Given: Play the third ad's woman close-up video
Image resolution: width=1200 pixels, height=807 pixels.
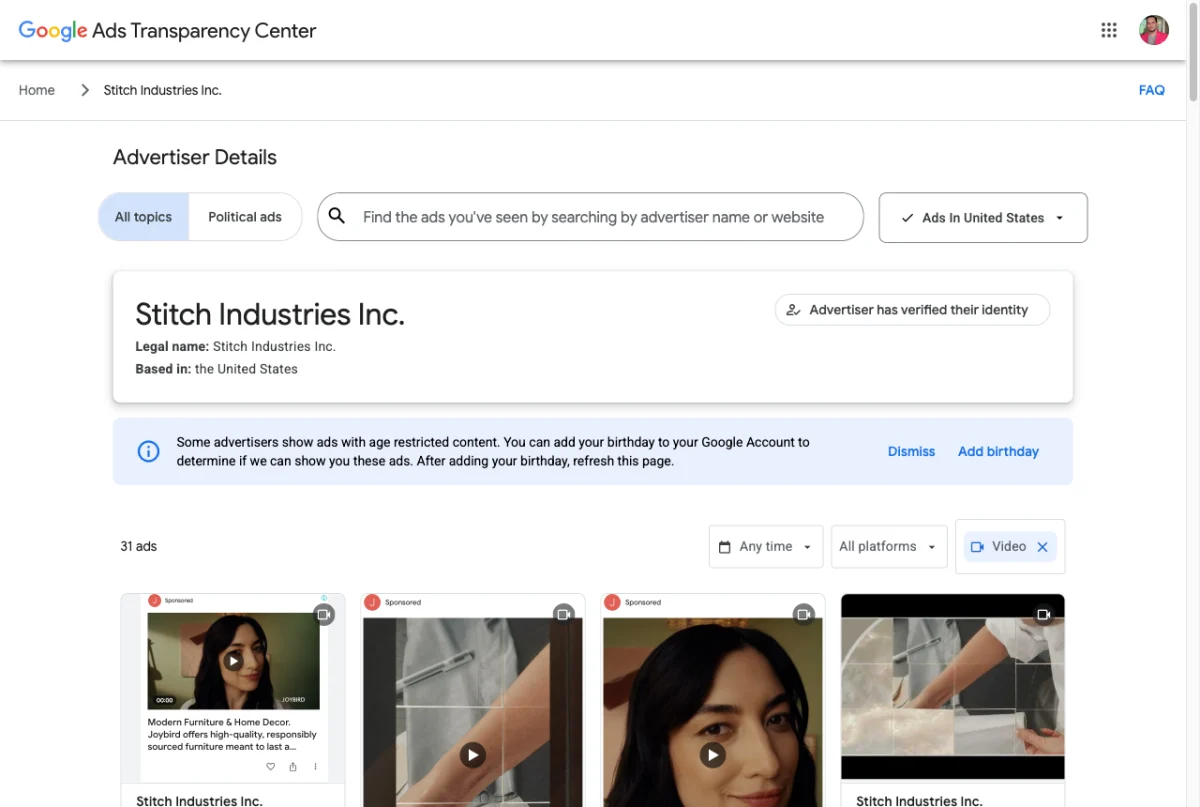Looking at the screenshot, I should click(x=712, y=755).
